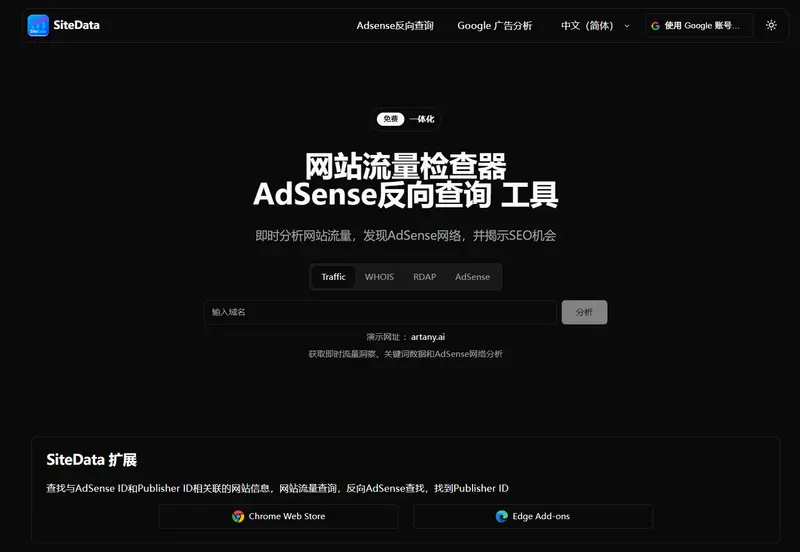Screen dimensions: 800x552
Task: Click the chevron arrow beside the language selector
Action: 627,25
